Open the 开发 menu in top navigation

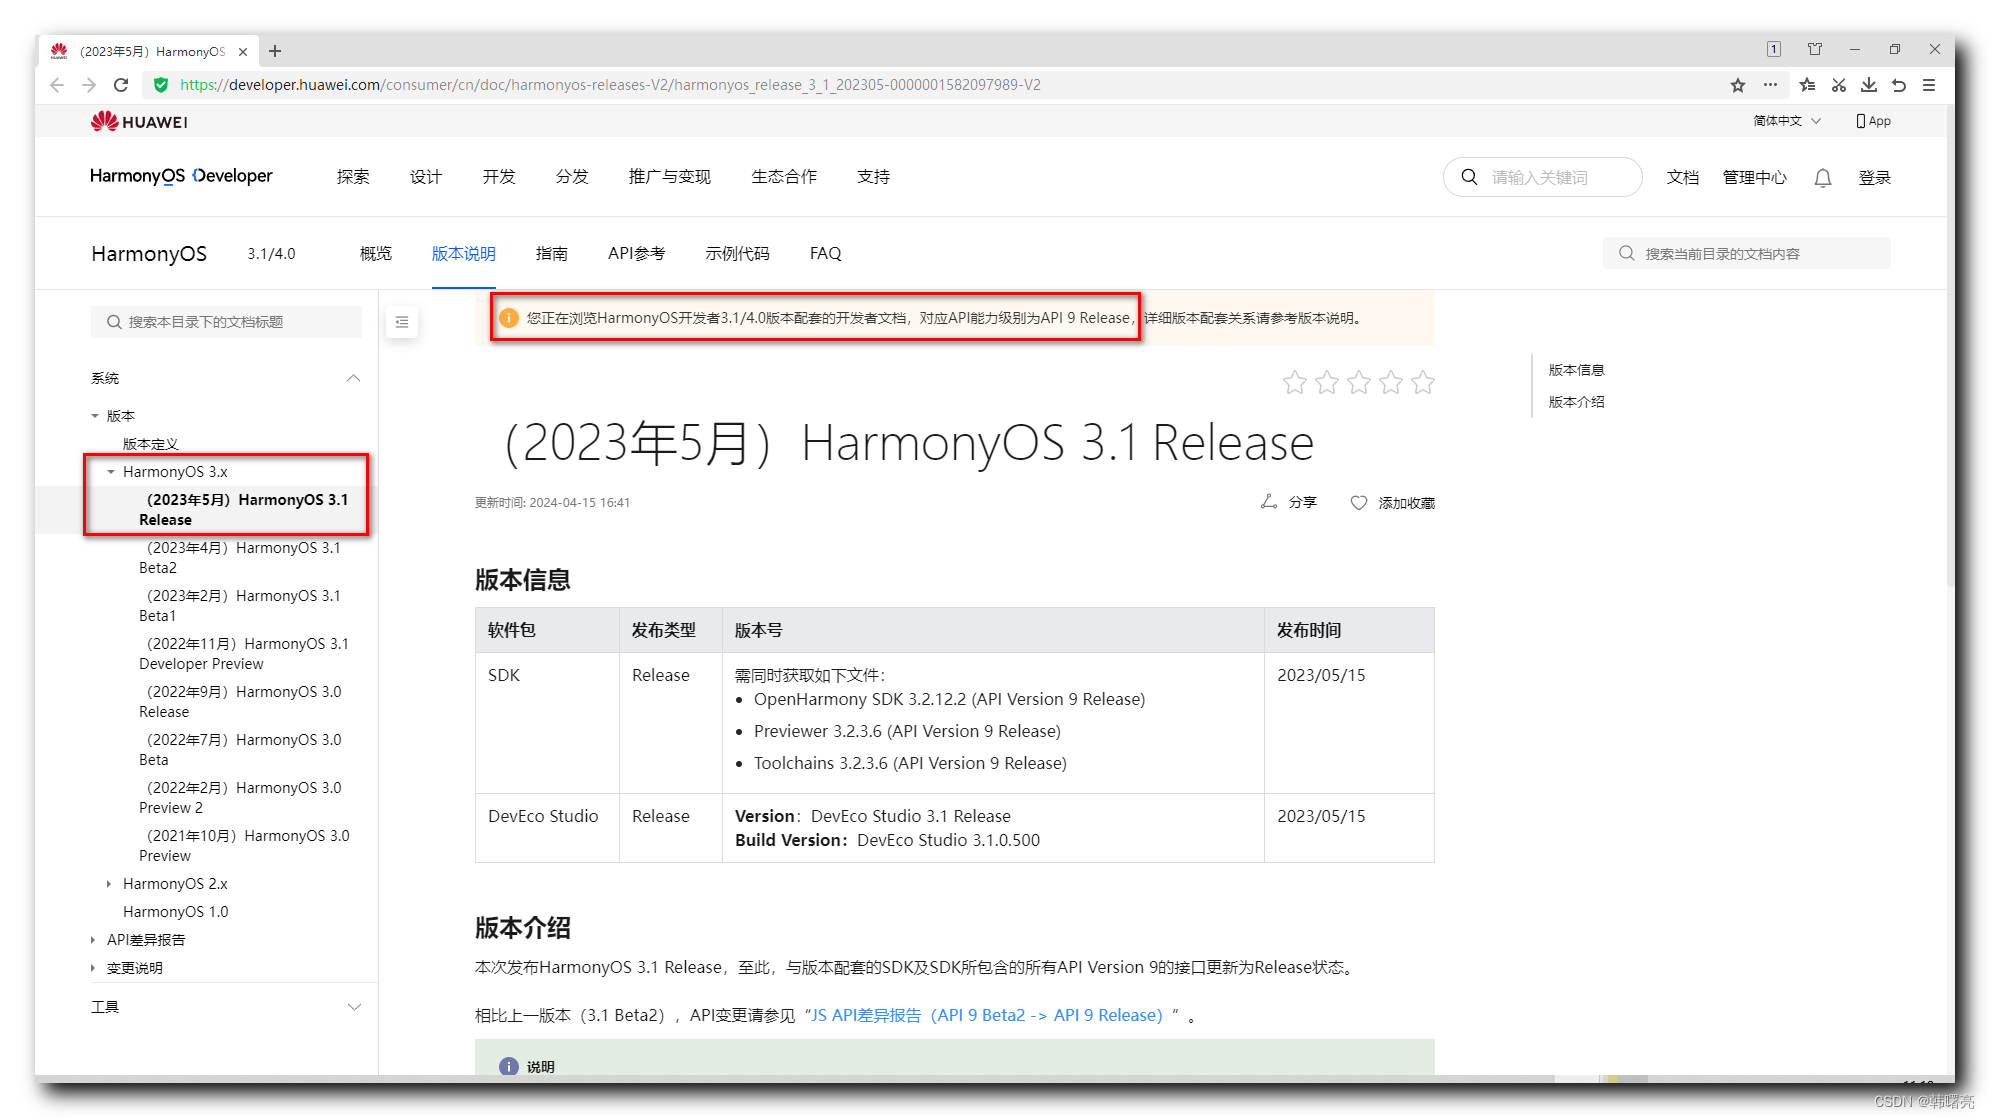click(x=499, y=177)
